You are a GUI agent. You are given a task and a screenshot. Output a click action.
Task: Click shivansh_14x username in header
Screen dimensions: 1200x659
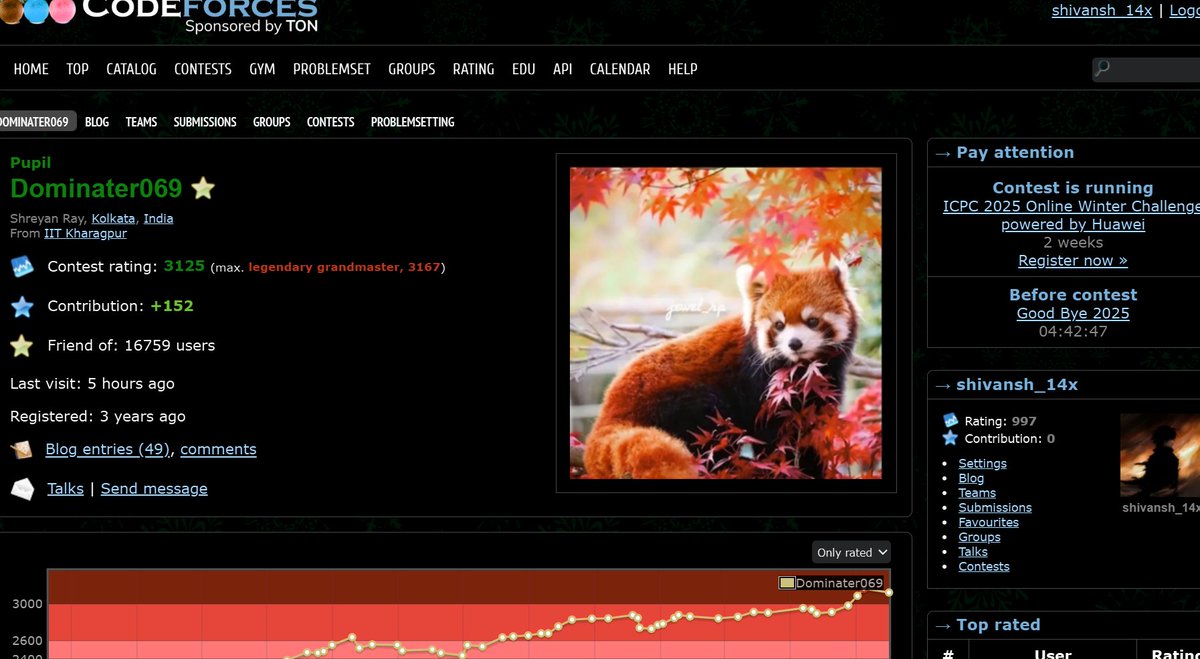1102,10
